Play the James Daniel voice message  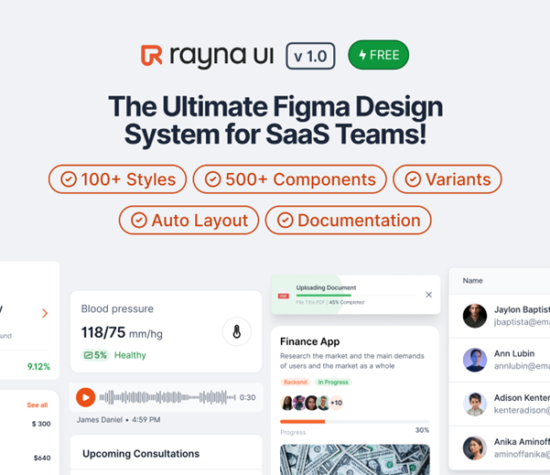(x=86, y=397)
